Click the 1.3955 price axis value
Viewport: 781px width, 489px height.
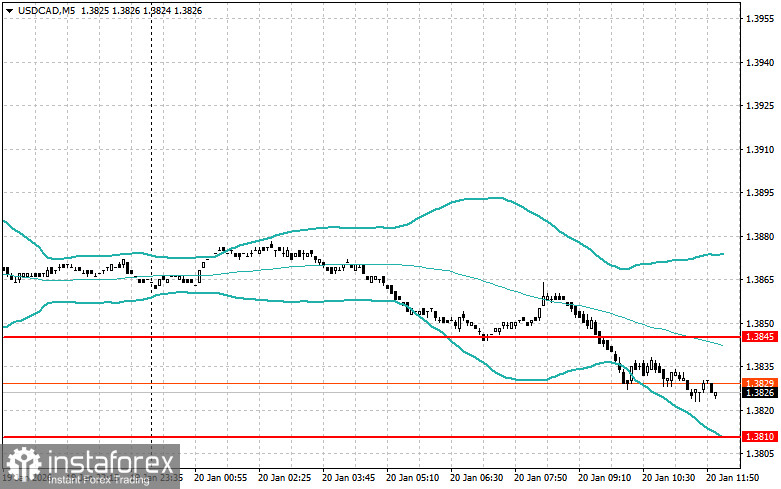point(760,19)
